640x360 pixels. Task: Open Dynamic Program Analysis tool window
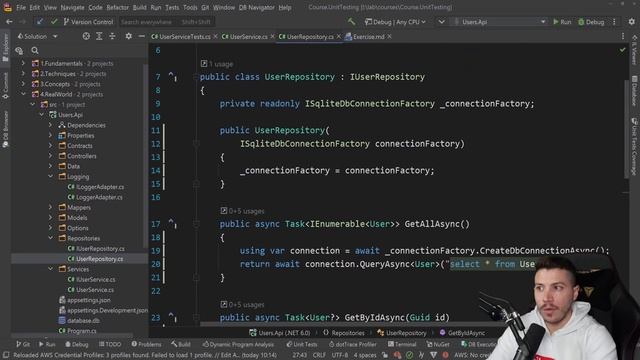tap(238, 344)
